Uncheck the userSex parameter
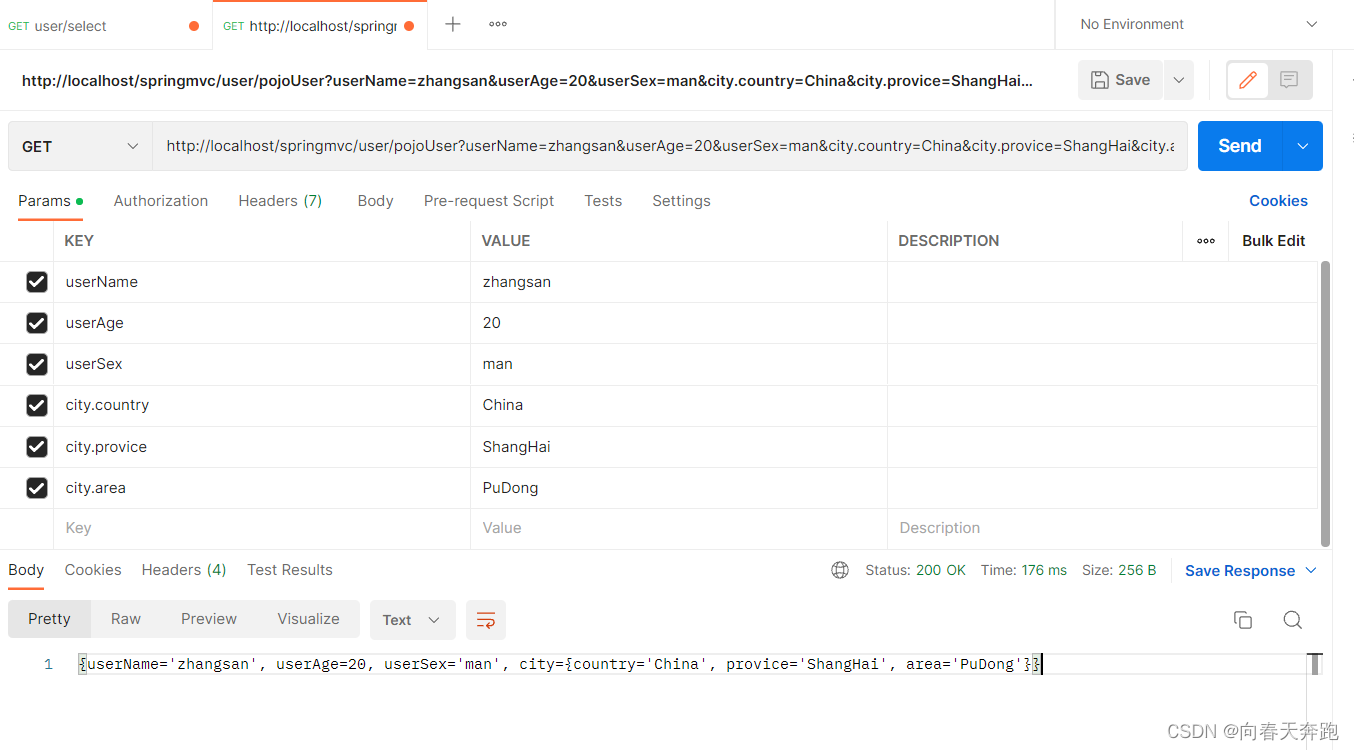The width and height of the screenshot is (1354, 750). 37,364
